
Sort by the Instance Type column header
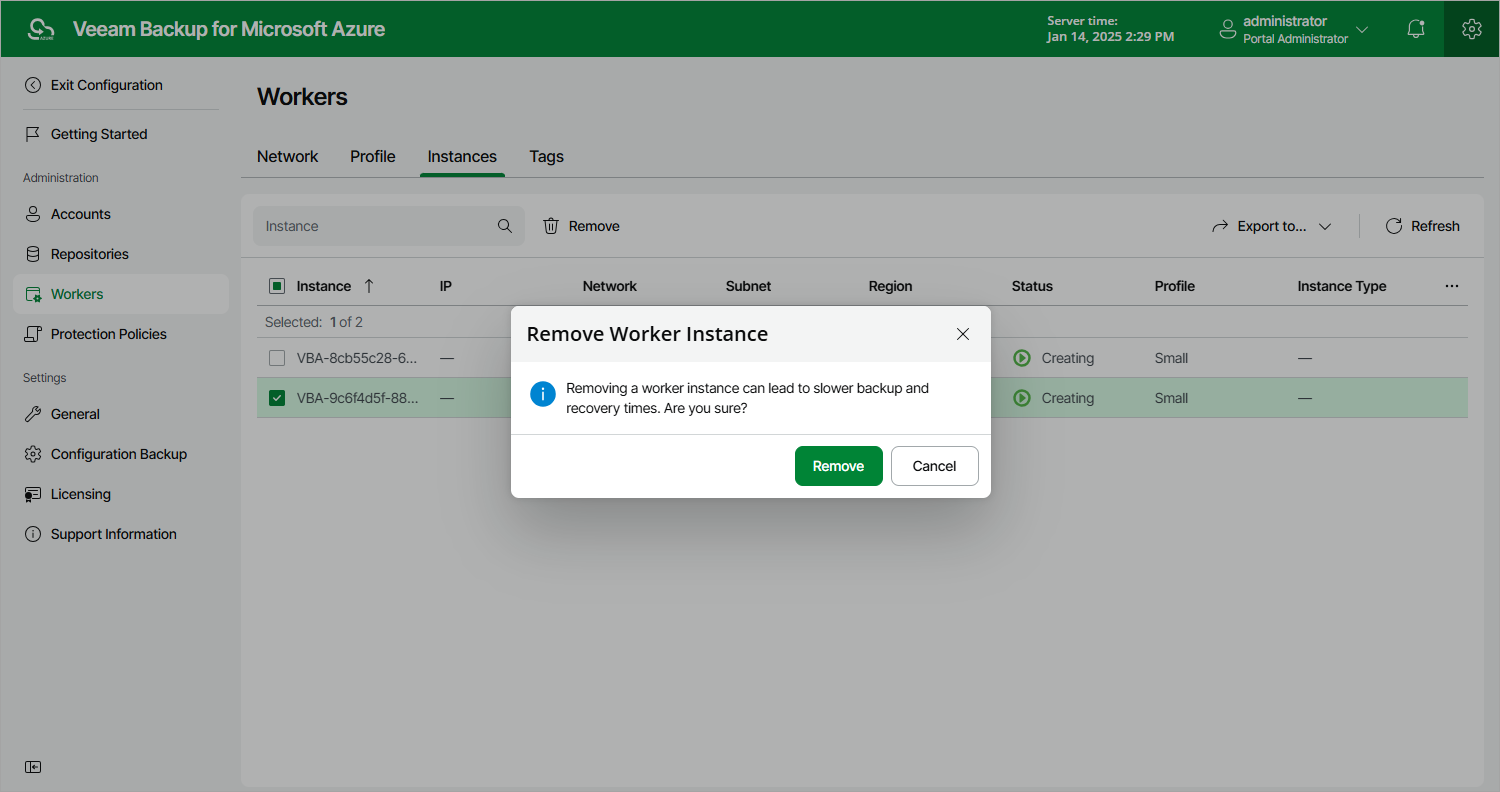[x=1342, y=286]
